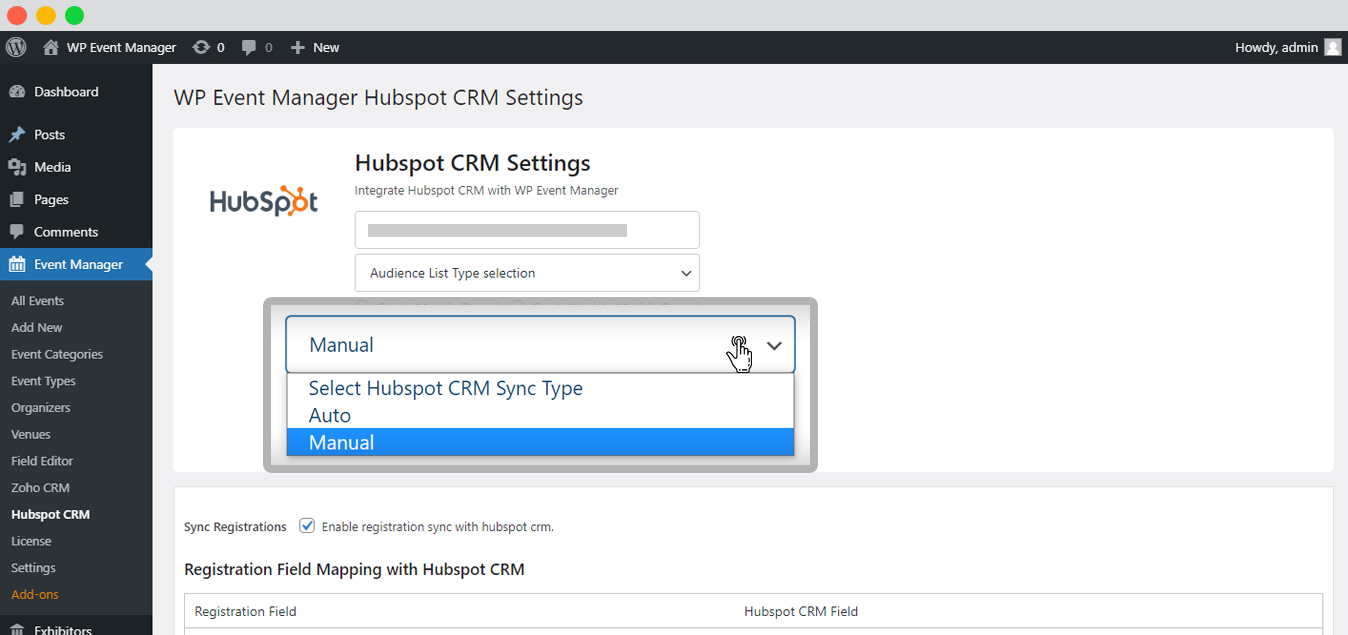
Task: Choose Auto from the sync type list
Action: [x=540, y=415]
